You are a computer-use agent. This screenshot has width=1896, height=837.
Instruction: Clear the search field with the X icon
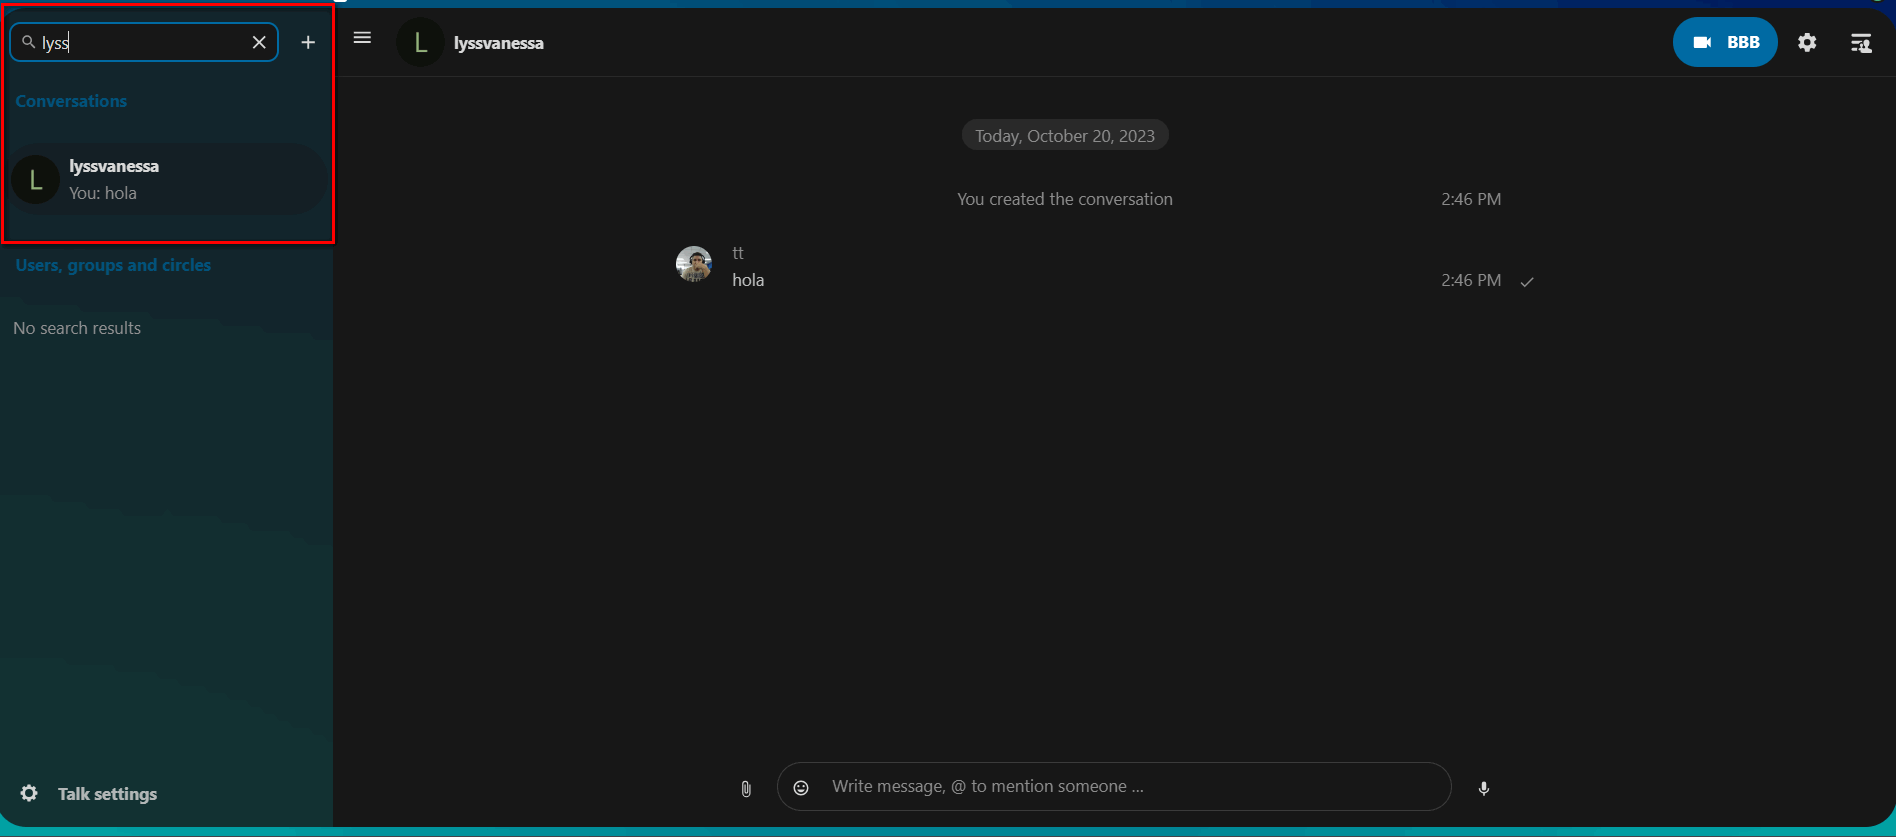pyautogui.click(x=259, y=42)
